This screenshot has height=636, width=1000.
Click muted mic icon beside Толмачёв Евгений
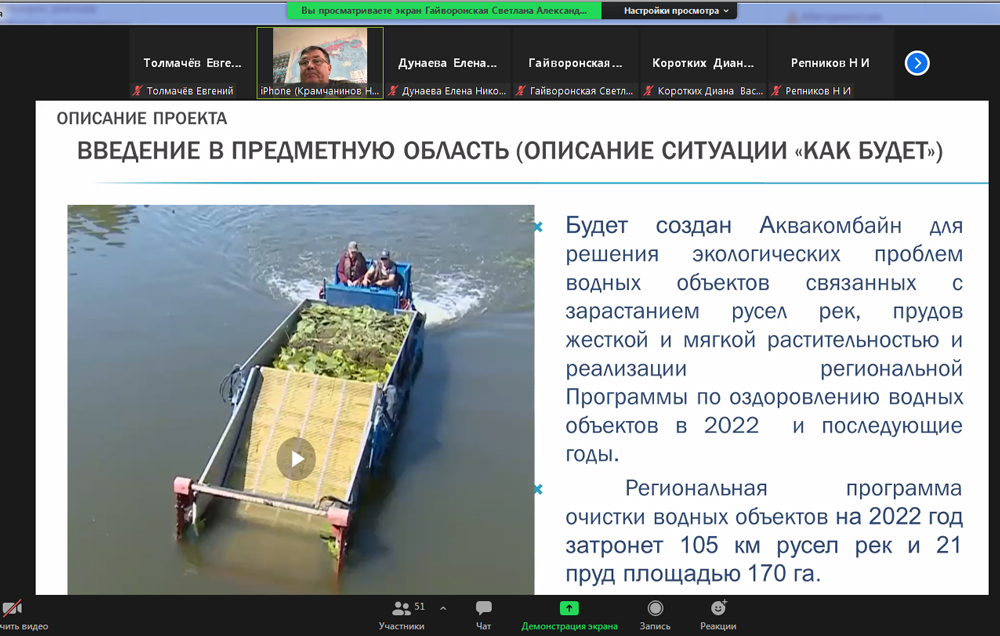pyautogui.click(x=138, y=91)
